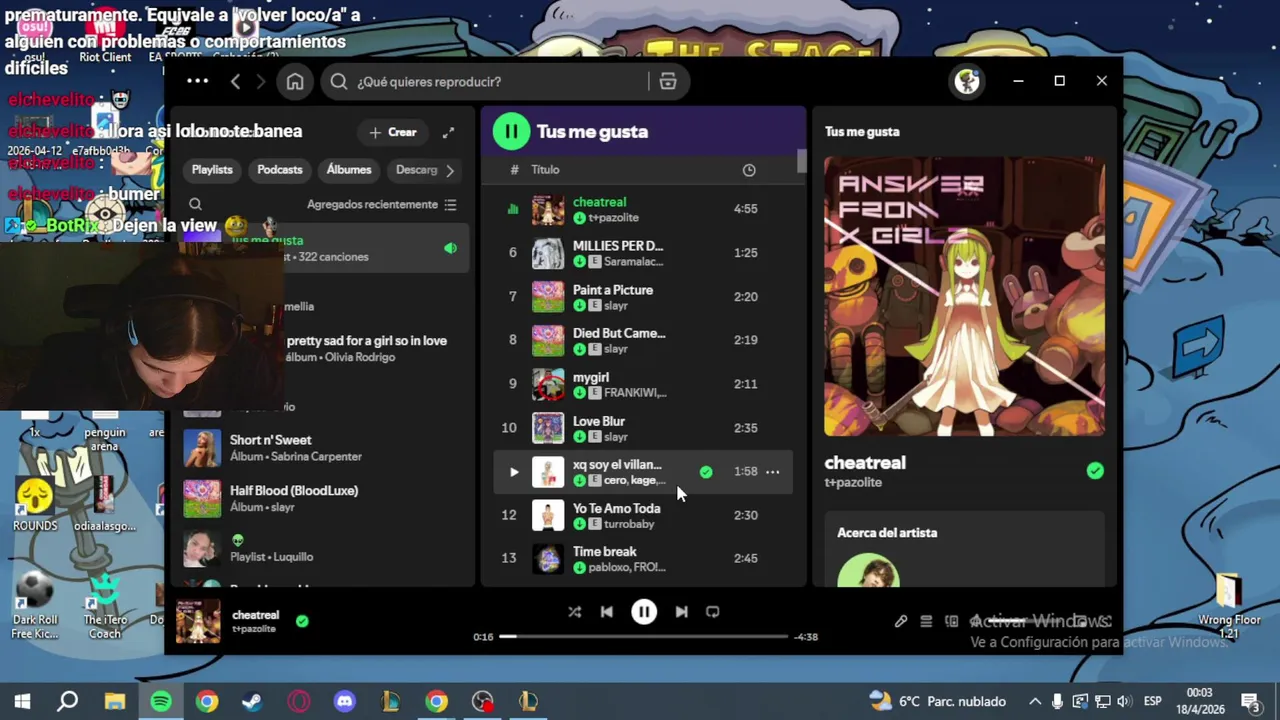Open Half Blood (BloodLuxe) album in library
This screenshot has width=1280, height=720.
tap(322, 499)
